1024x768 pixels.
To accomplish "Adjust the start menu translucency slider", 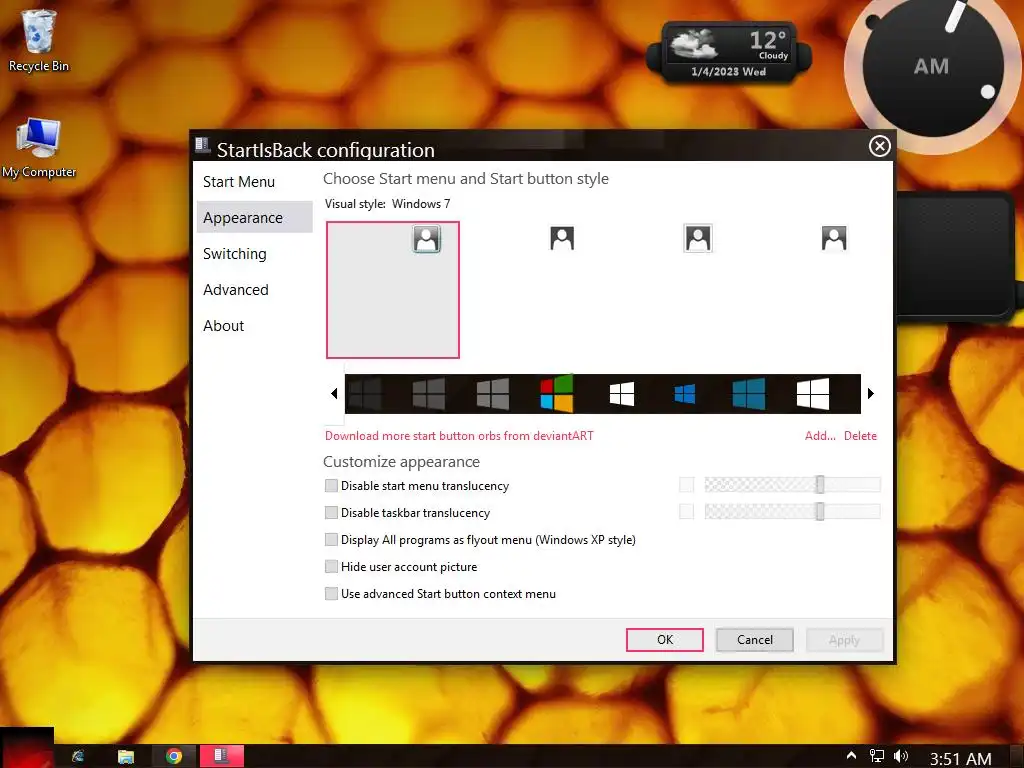I will tap(820, 485).
